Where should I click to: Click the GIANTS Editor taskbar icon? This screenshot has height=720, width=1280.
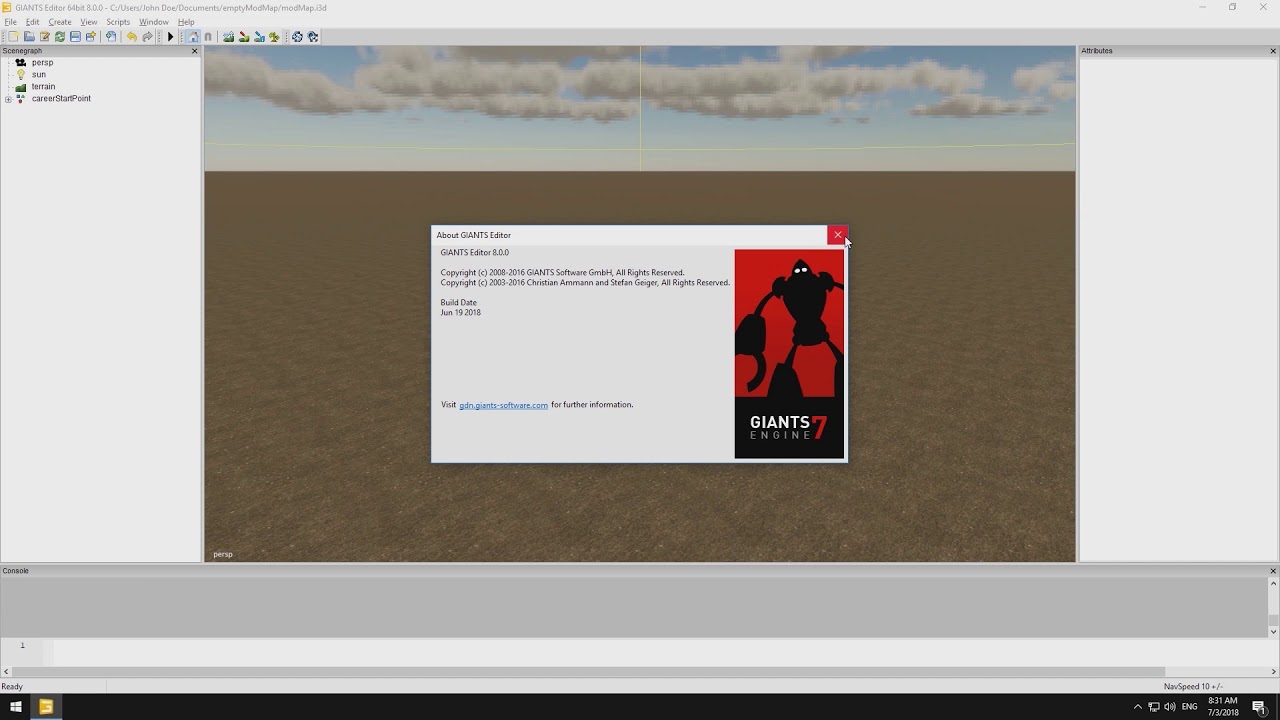pos(46,707)
